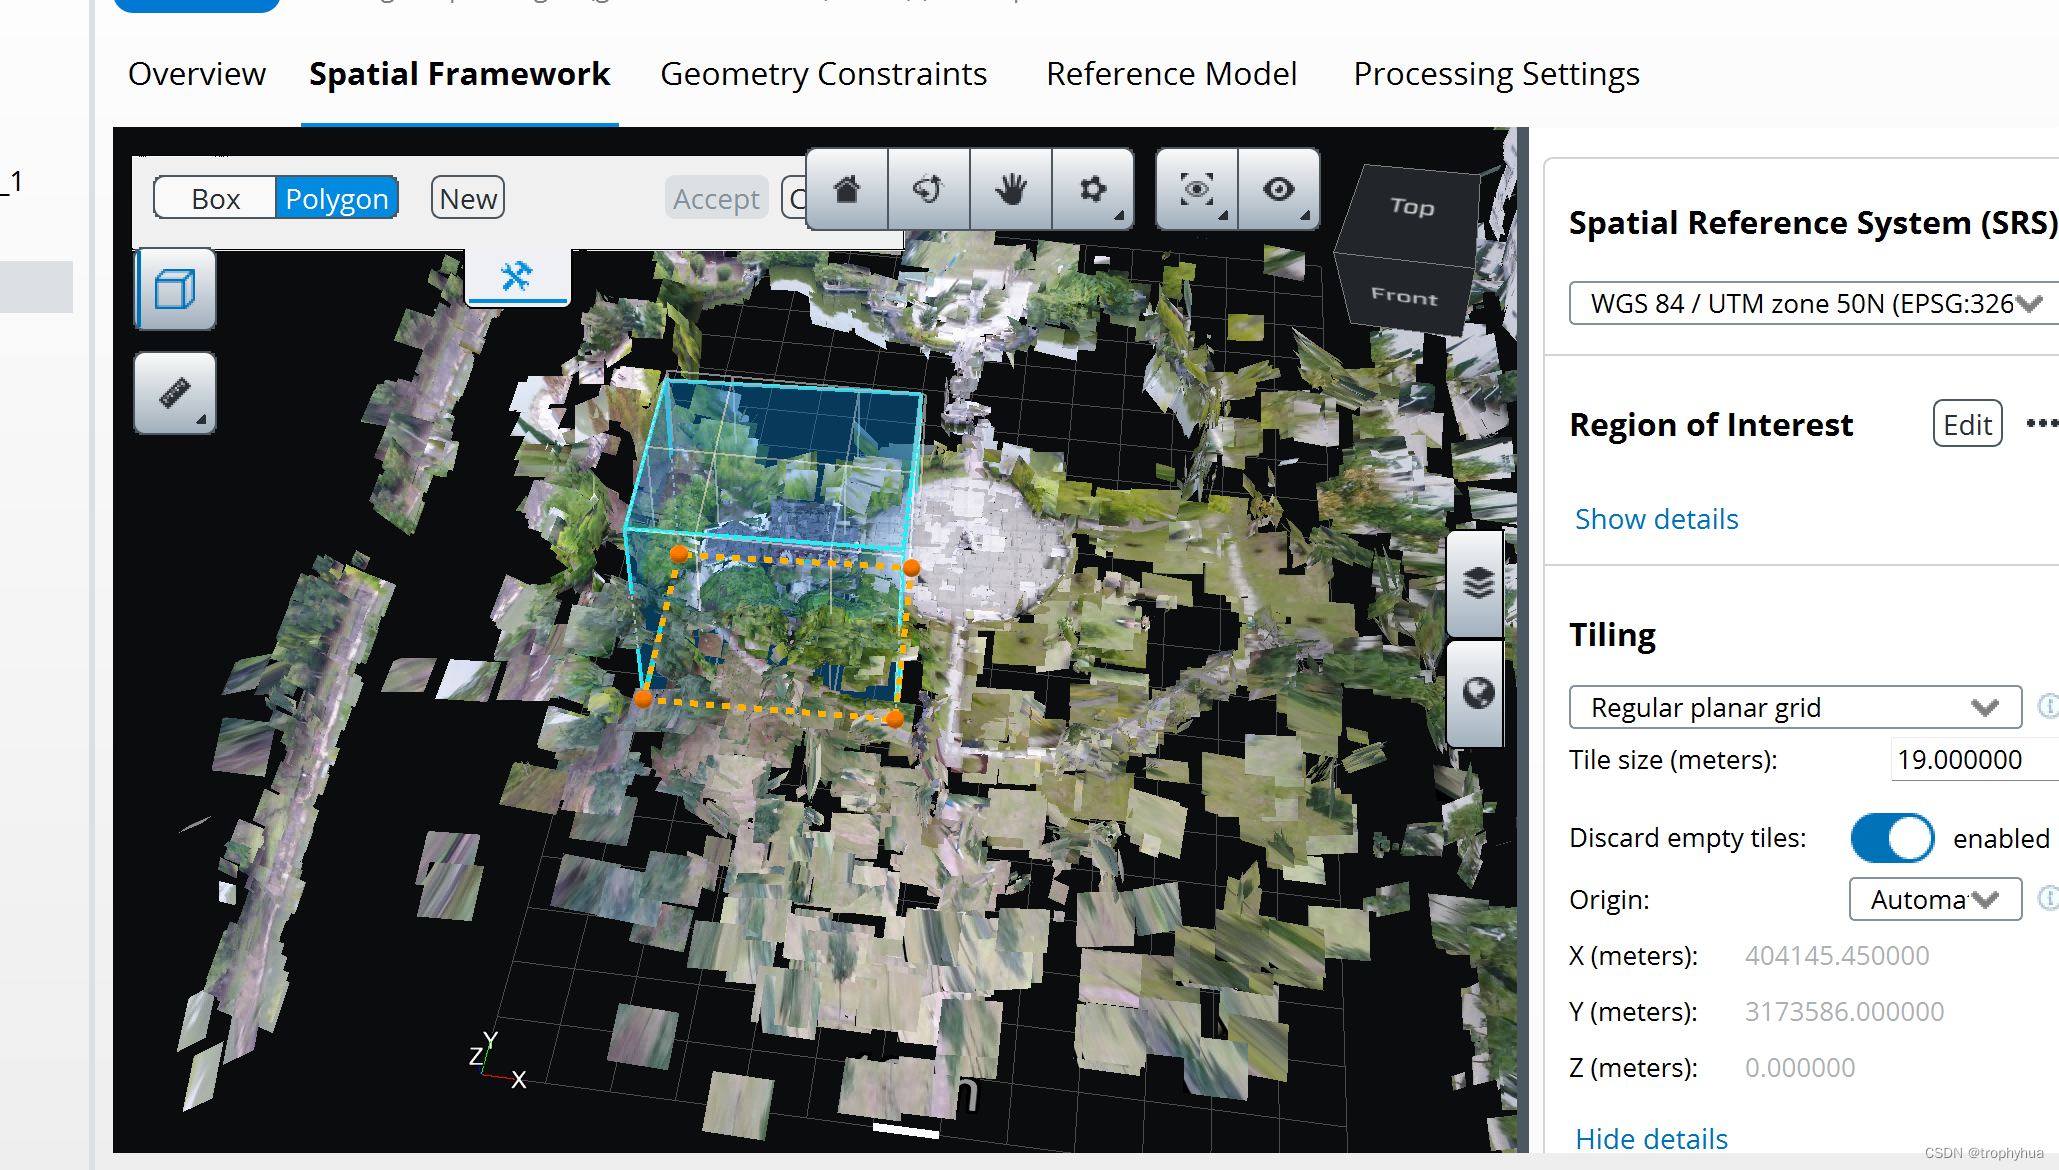Expand the Regular planar grid dropdown

tap(1795, 707)
